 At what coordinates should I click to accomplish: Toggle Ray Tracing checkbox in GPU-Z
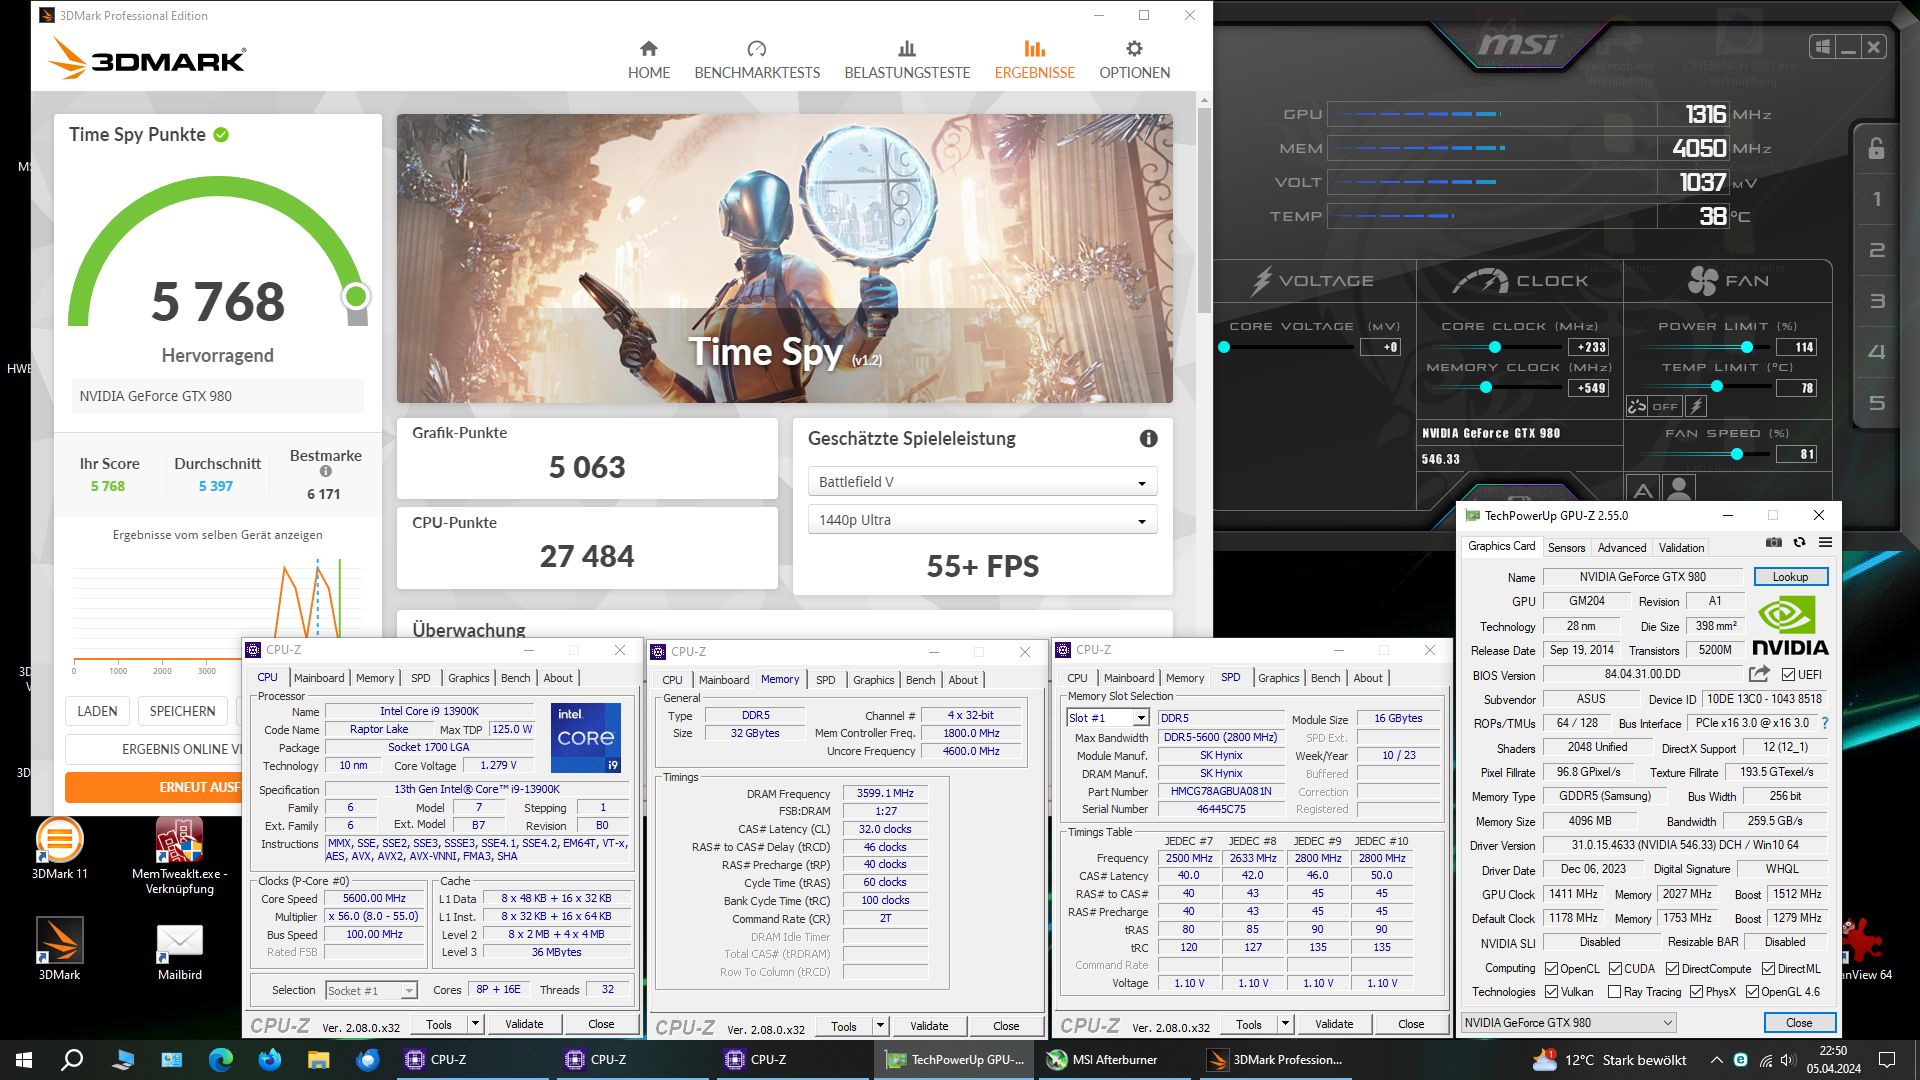tap(1614, 991)
